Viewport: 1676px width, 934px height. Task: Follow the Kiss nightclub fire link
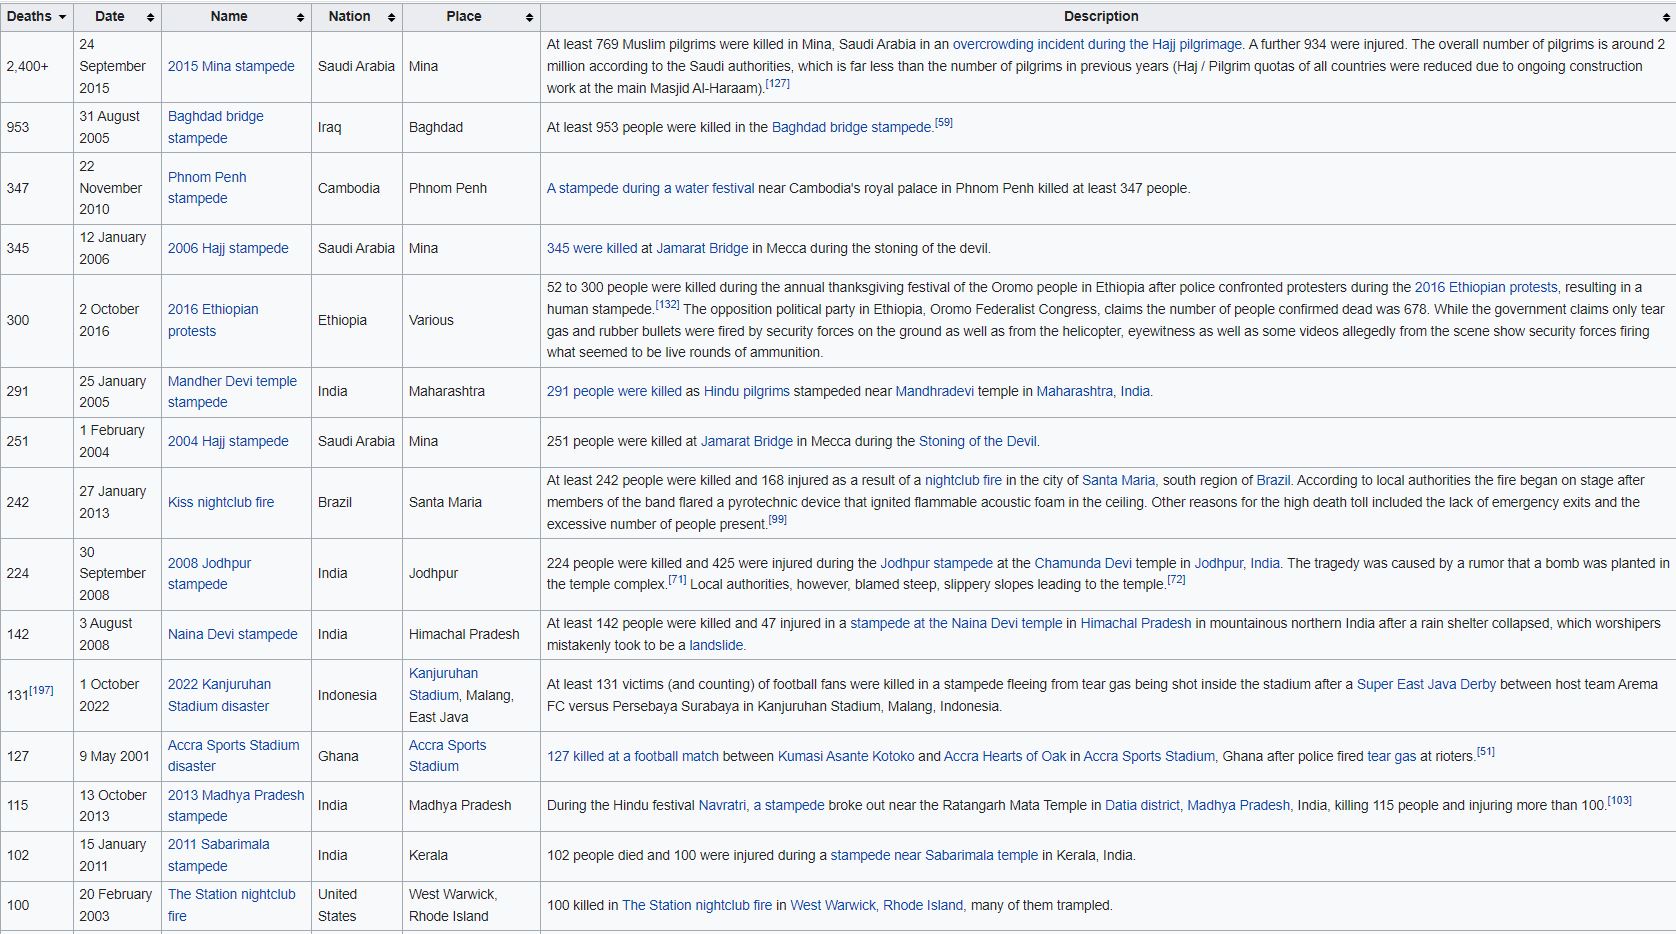pyautogui.click(x=220, y=502)
